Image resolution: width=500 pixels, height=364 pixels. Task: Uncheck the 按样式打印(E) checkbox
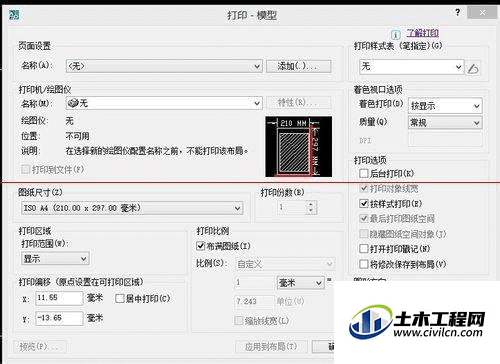364,203
